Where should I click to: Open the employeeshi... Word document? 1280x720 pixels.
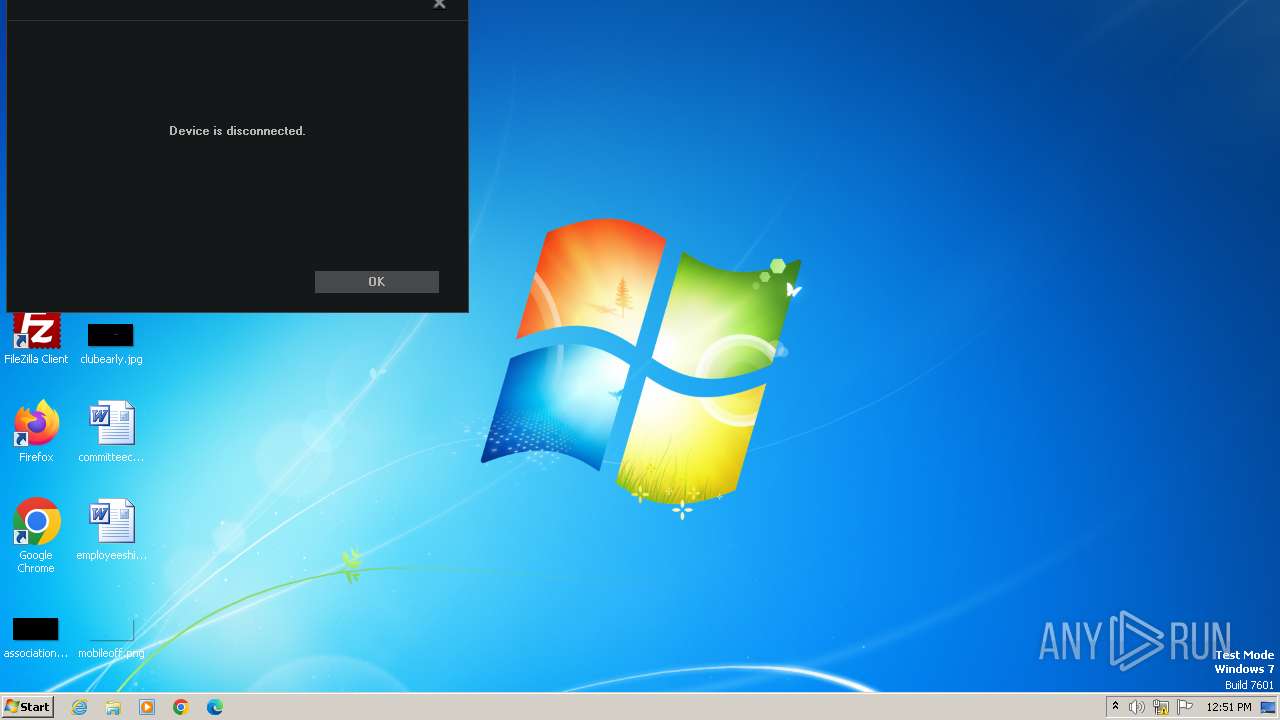pyautogui.click(x=111, y=530)
